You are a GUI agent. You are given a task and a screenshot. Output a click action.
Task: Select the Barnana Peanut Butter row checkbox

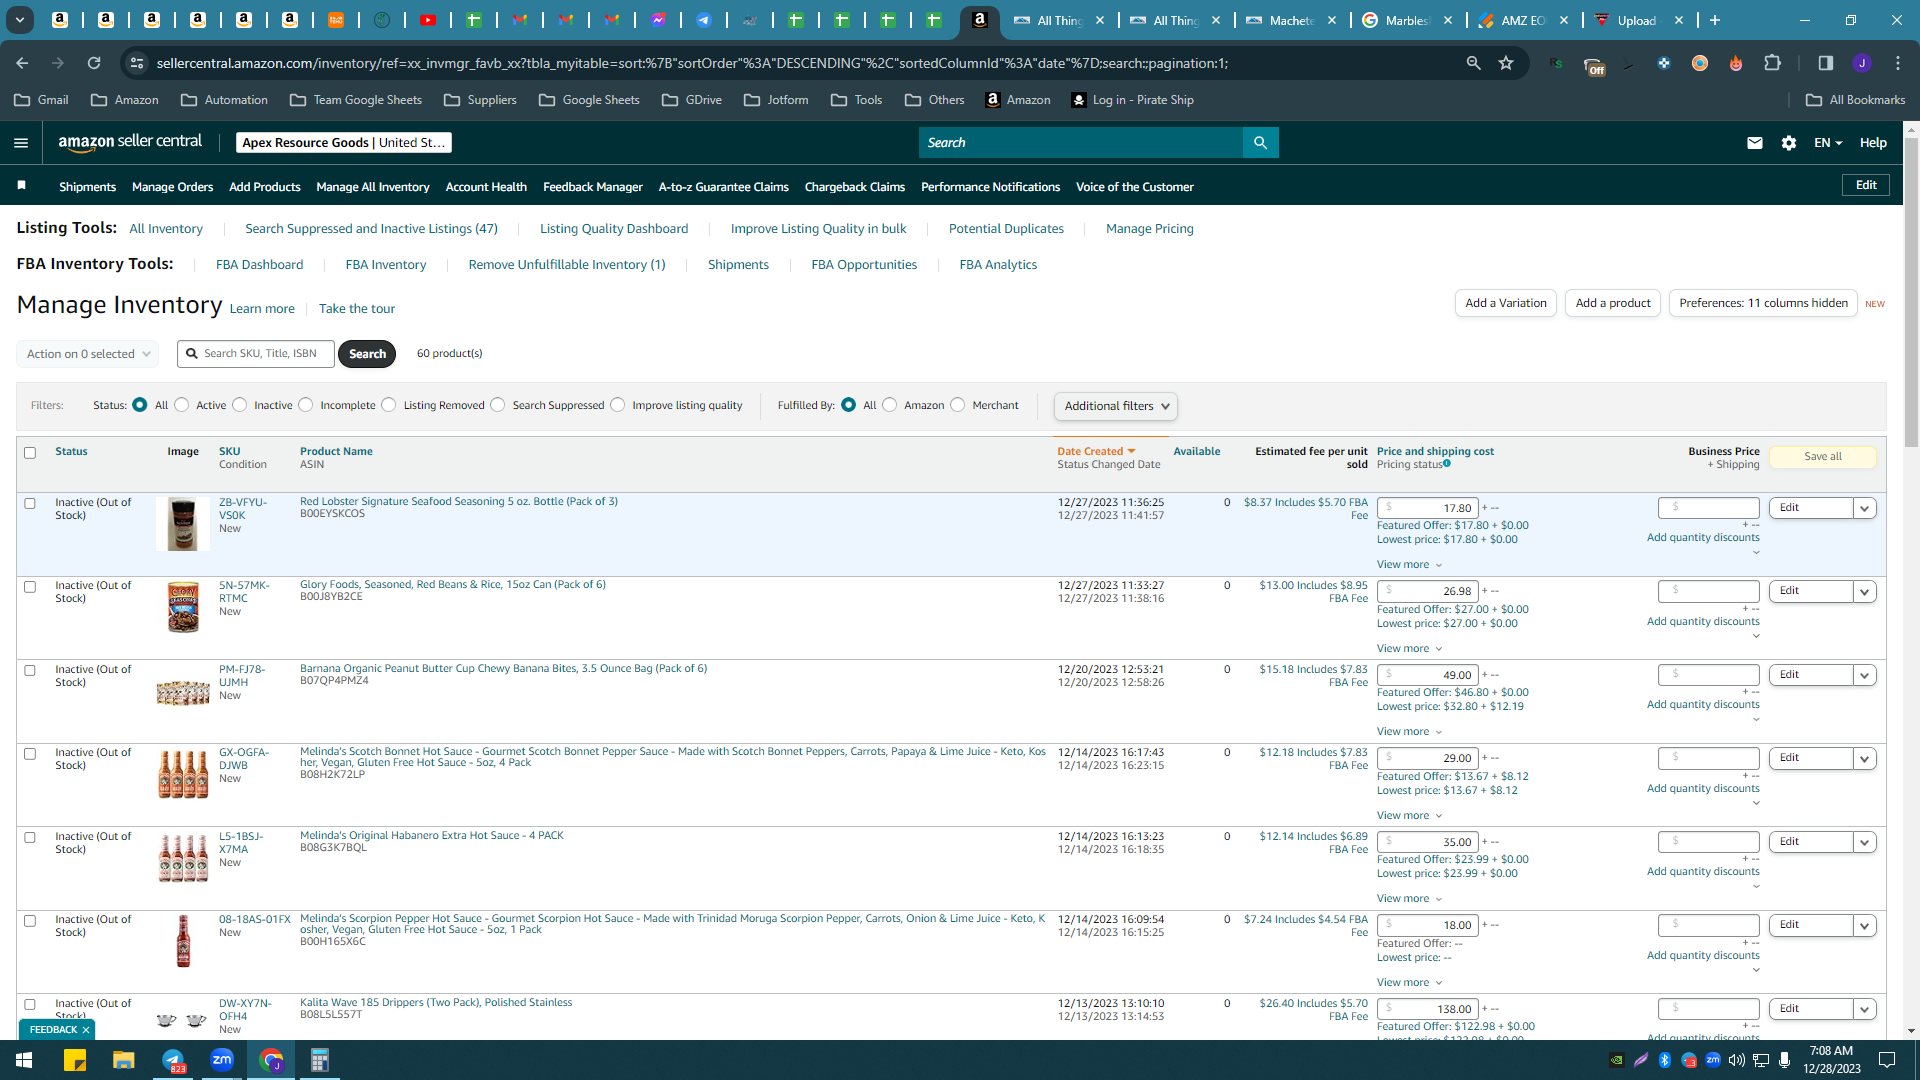click(30, 671)
